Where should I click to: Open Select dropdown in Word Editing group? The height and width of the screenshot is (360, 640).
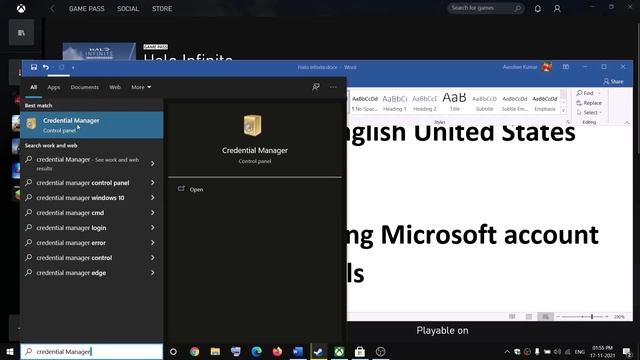589,112
